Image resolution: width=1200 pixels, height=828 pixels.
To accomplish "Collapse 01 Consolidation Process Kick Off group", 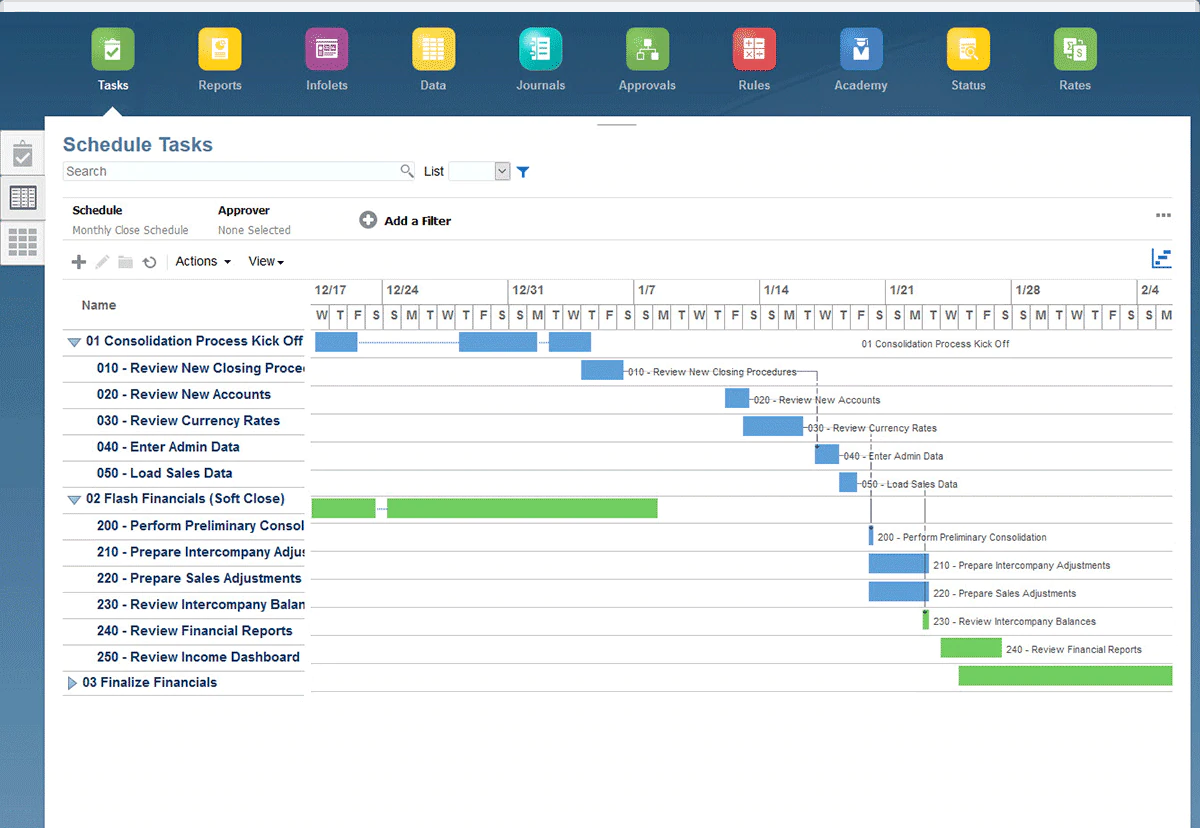I will coord(74,342).
